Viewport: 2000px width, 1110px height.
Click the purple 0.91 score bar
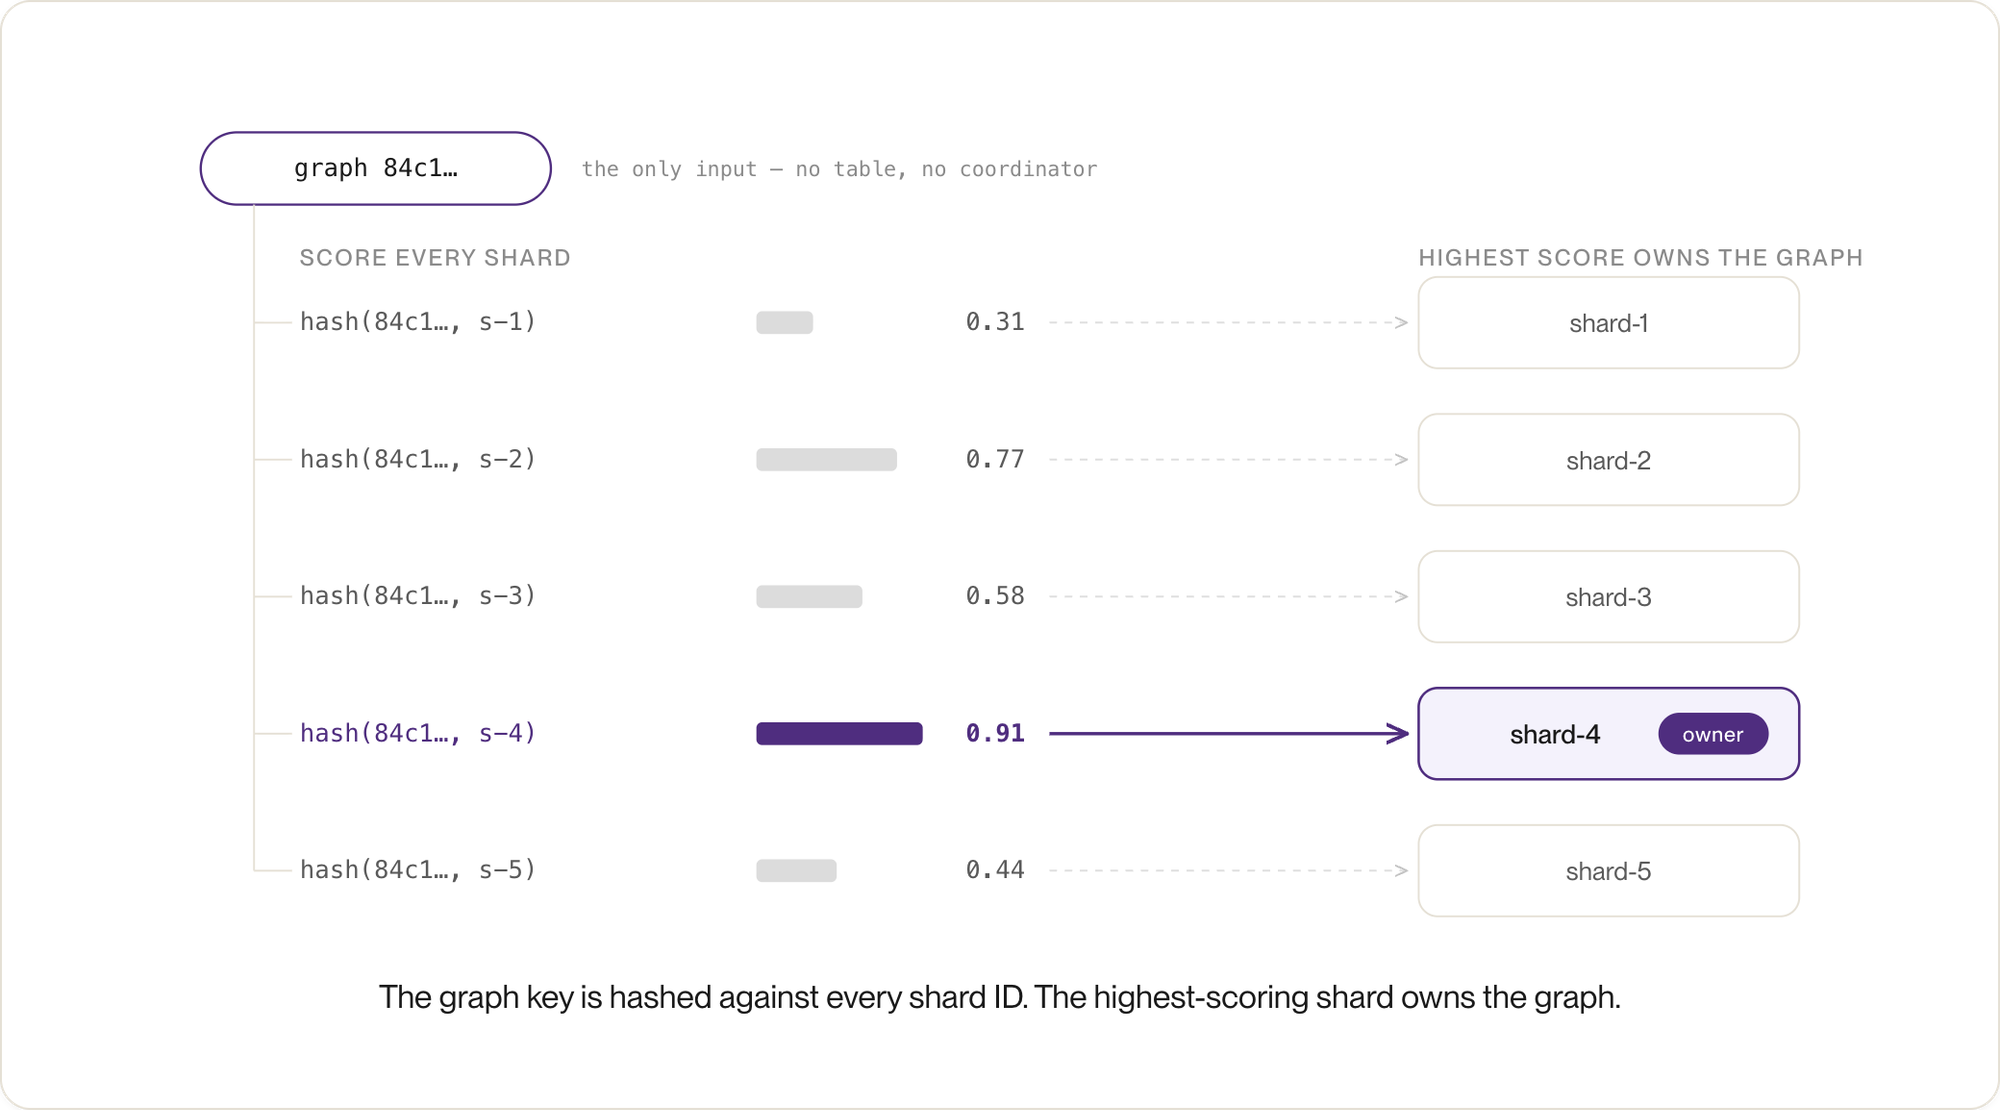pyautogui.click(x=839, y=734)
